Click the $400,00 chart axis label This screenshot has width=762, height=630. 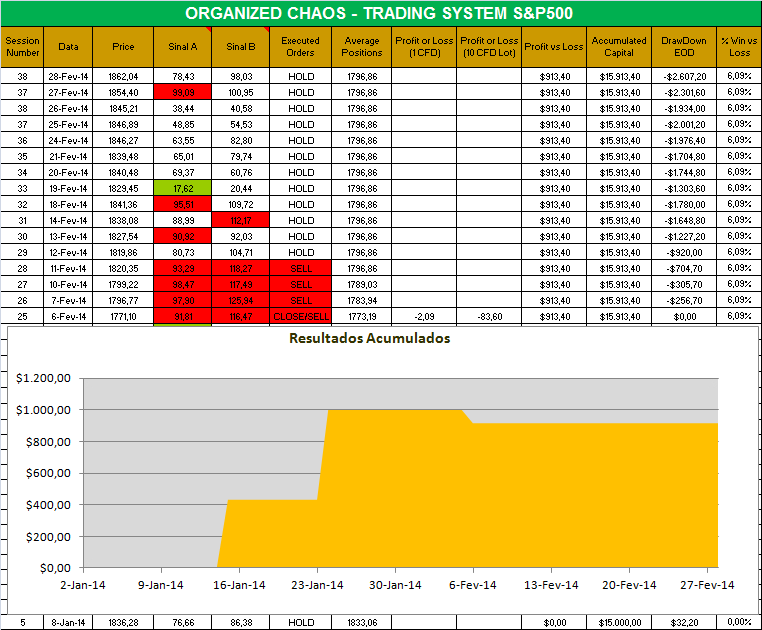48,505
